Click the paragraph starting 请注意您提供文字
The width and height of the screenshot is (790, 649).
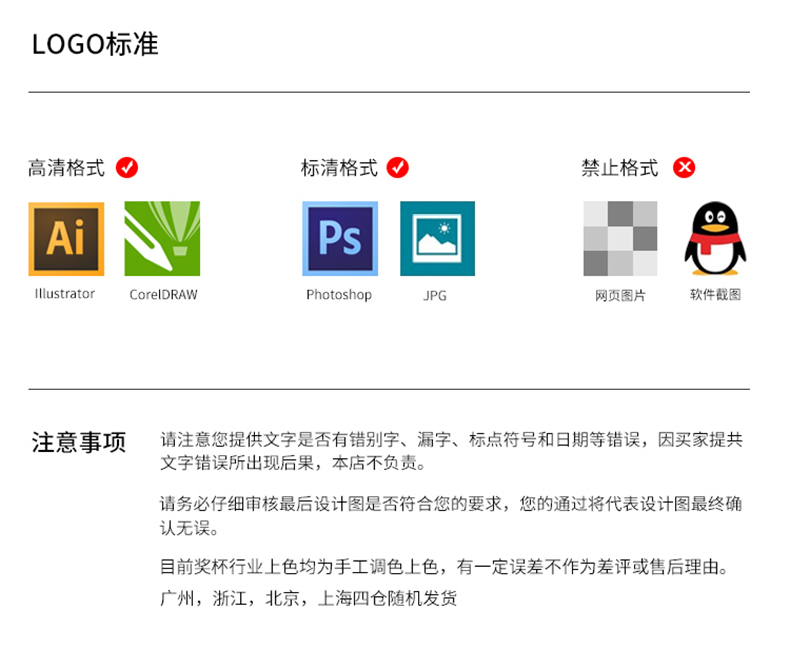[x=451, y=451]
